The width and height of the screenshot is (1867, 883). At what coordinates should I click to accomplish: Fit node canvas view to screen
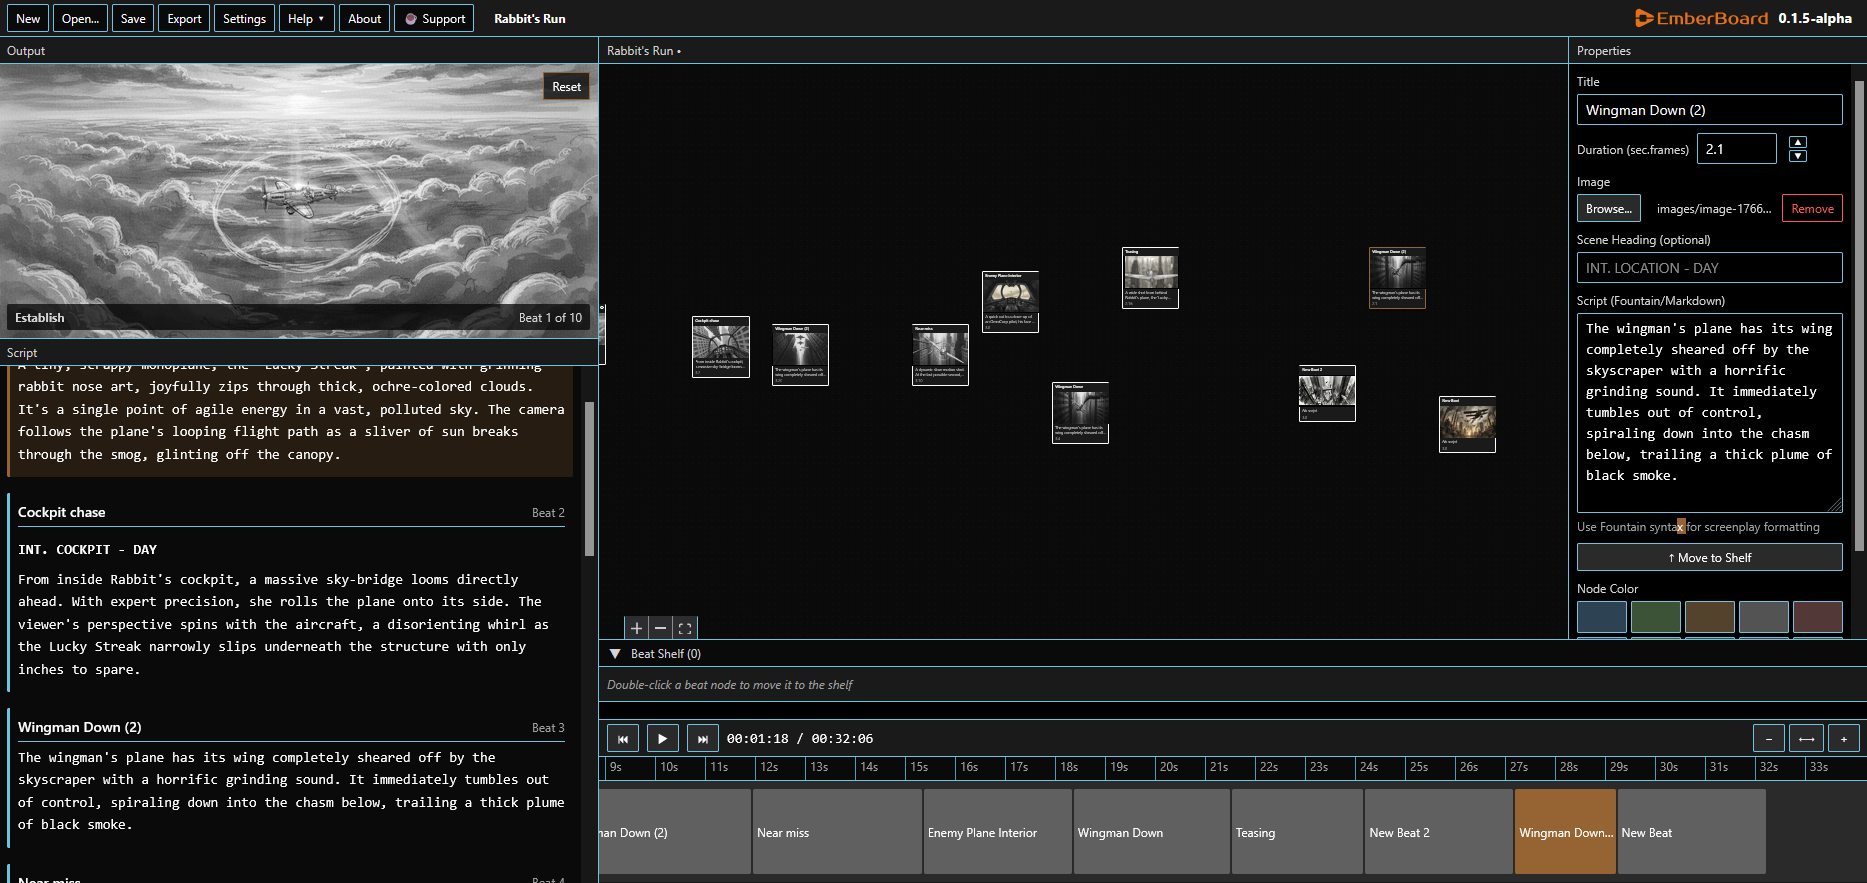[685, 628]
